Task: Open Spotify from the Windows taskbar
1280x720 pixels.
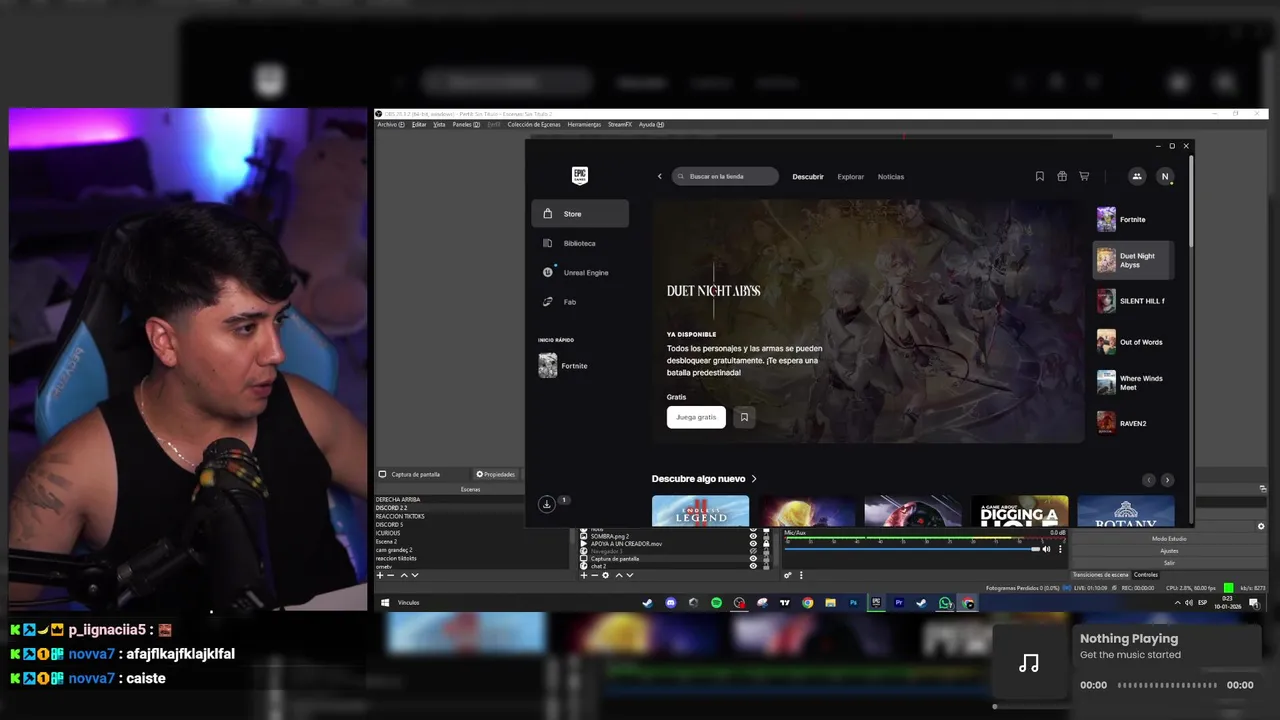Action: click(x=716, y=603)
